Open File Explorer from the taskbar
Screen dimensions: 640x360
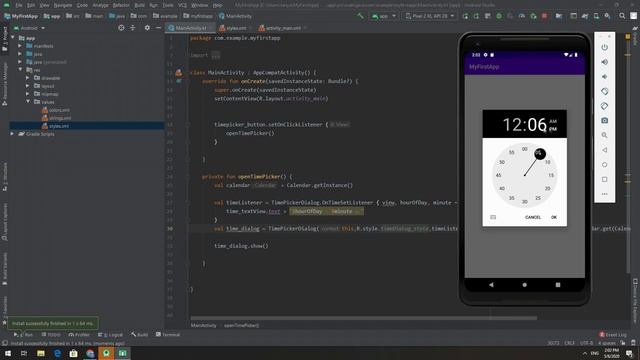point(41,353)
